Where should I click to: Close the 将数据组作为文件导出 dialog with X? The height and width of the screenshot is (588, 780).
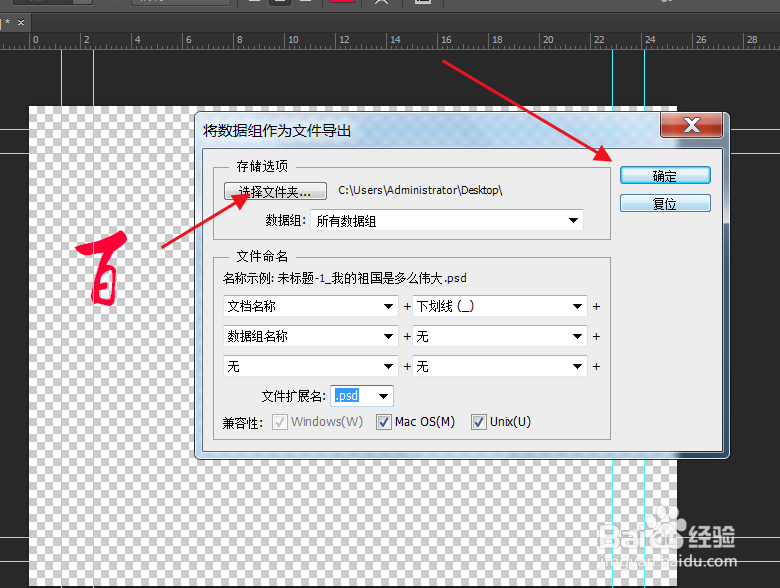[x=691, y=125]
